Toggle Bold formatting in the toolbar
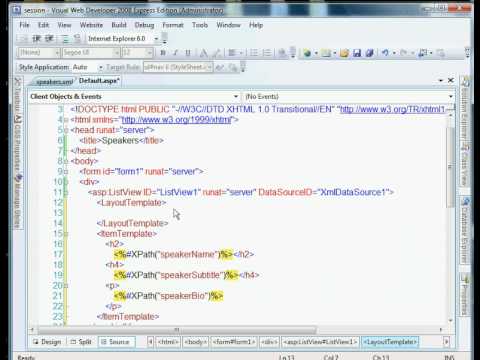Screen dimensions: 480x360 (x=163, y=53)
